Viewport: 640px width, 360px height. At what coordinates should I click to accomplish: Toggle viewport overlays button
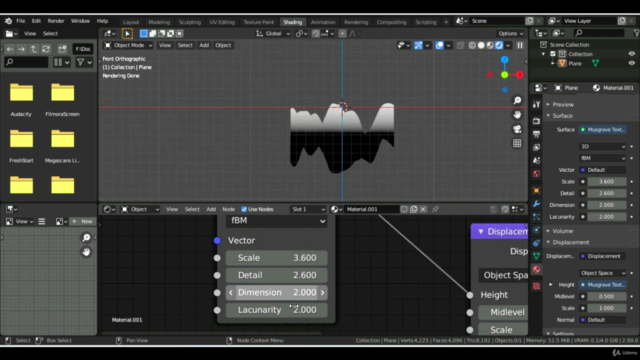(x=439, y=45)
